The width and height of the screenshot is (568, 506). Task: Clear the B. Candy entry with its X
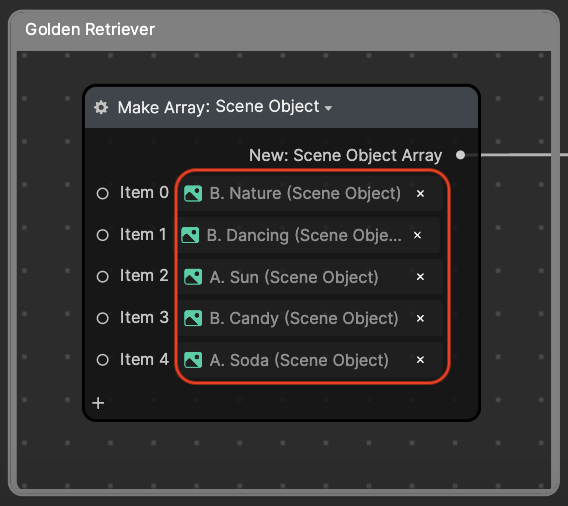point(420,318)
